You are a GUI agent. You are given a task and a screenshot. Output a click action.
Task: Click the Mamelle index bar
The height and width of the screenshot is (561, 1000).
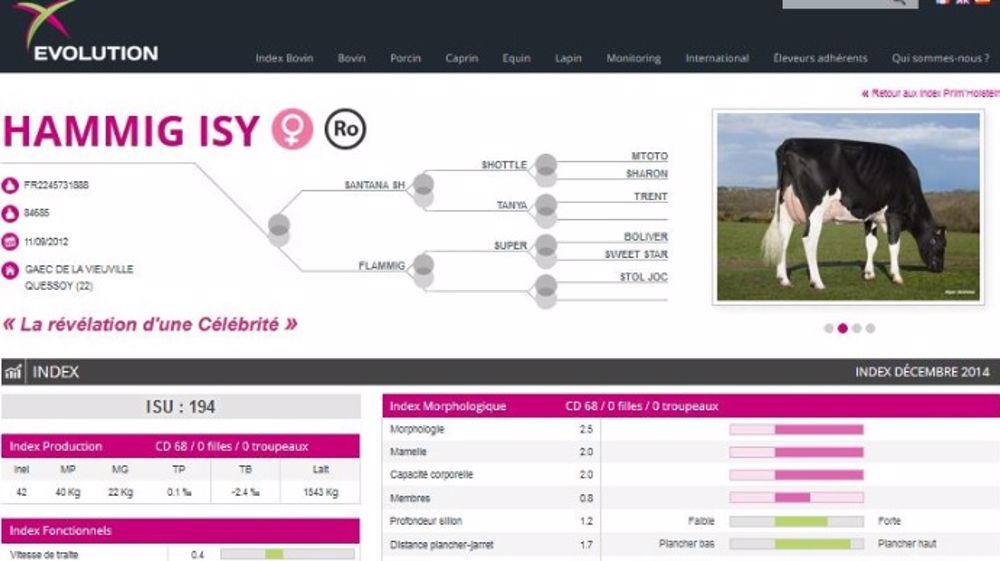(797, 452)
